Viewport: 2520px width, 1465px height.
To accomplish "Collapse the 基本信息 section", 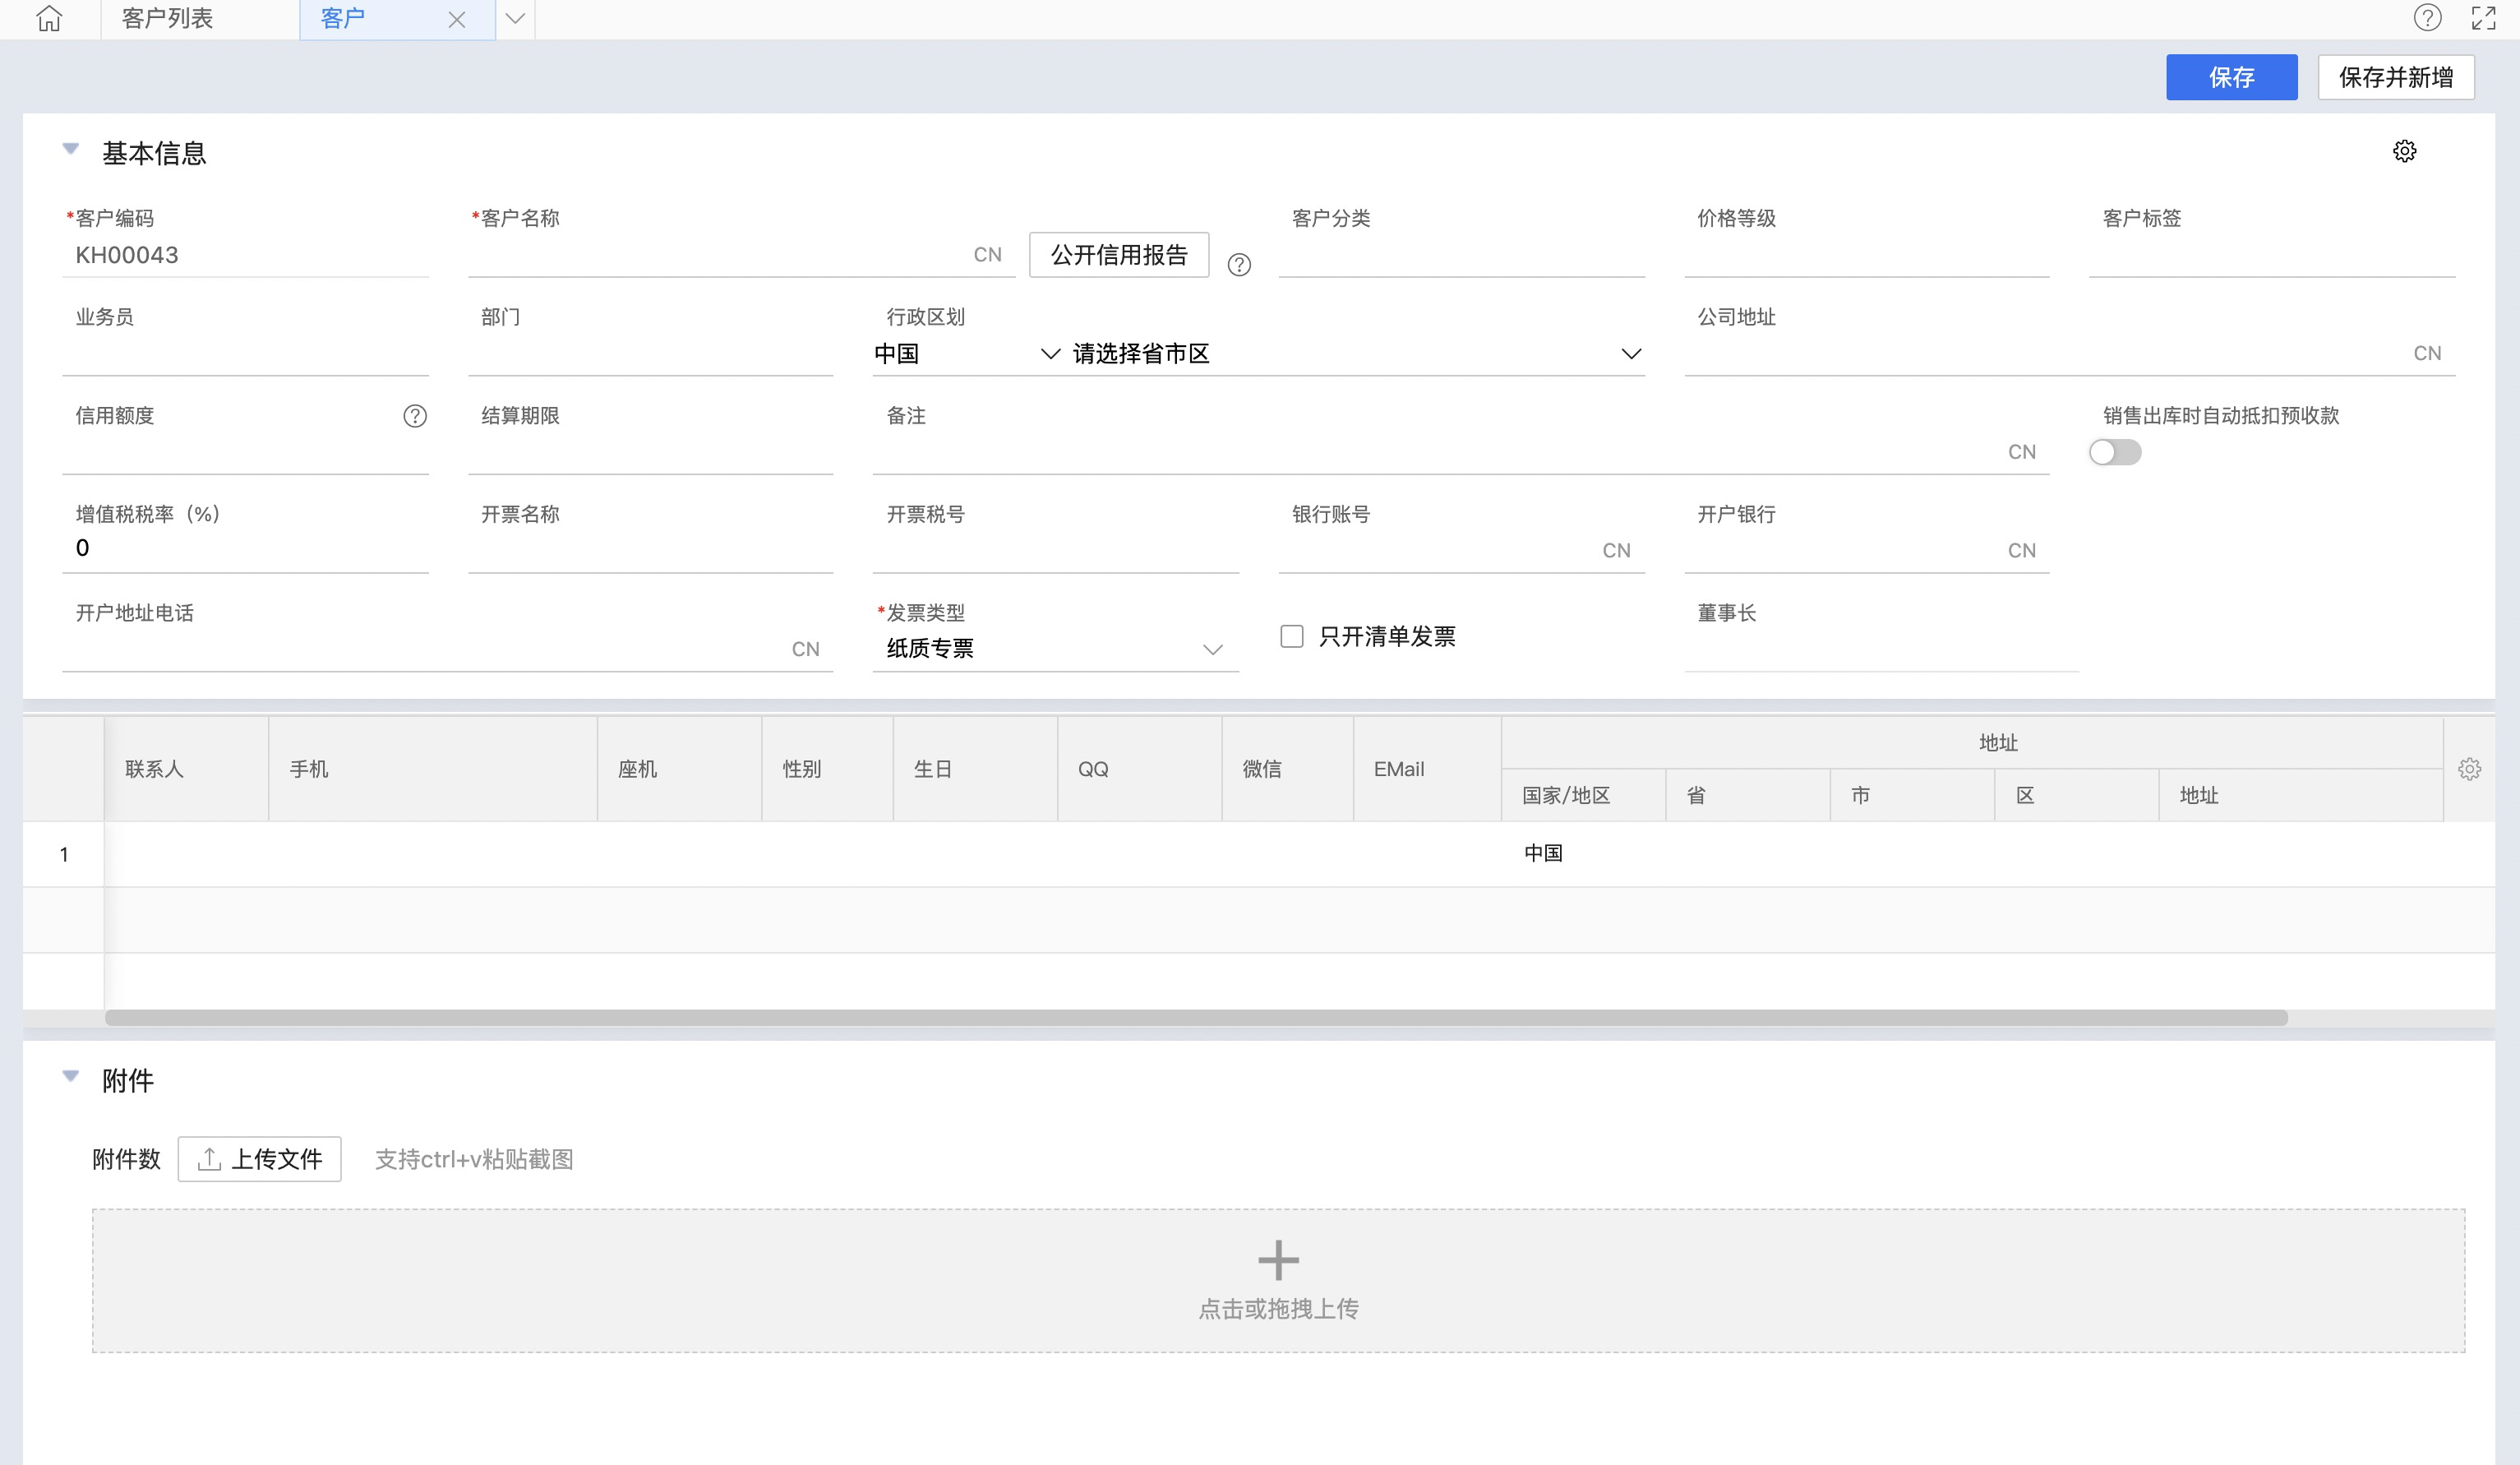I will [x=71, y=150].
